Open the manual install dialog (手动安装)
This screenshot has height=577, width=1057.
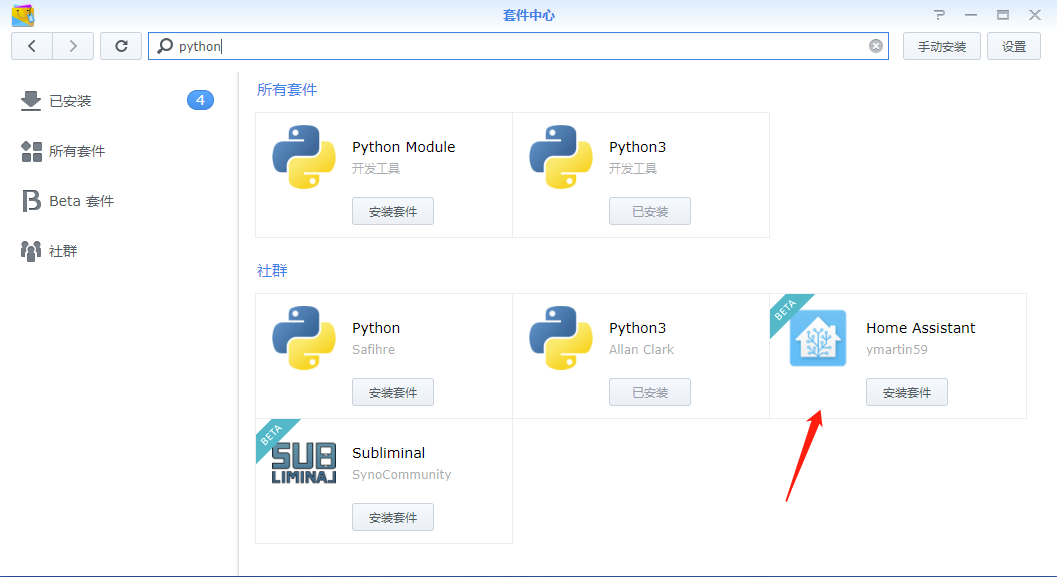point(942,47)
